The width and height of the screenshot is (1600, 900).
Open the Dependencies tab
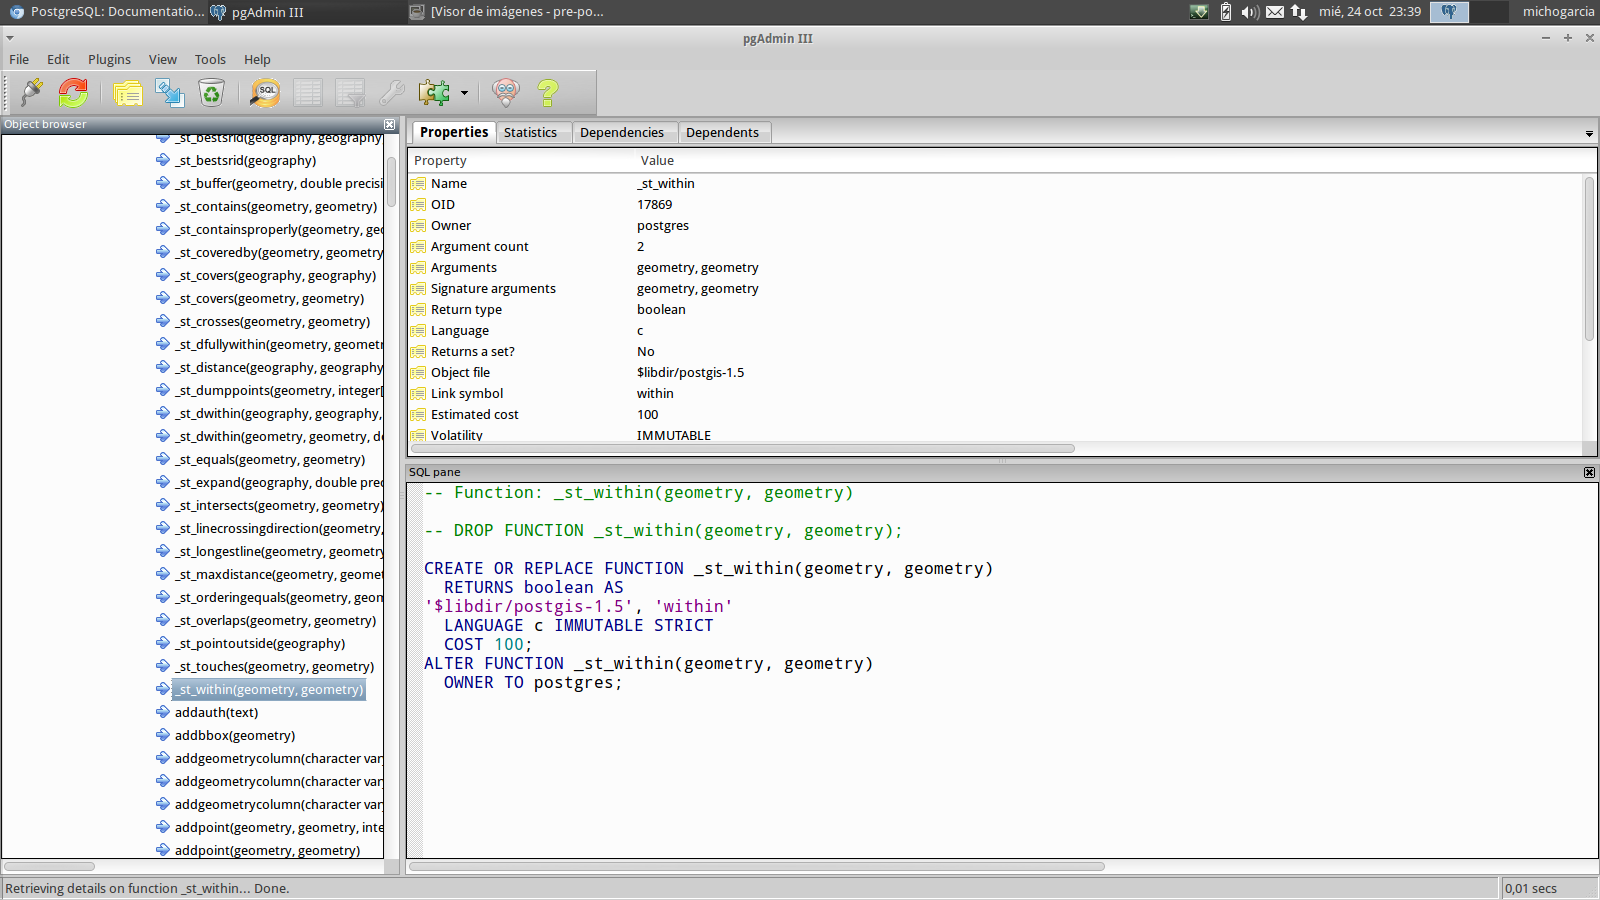tap(621, 133)
